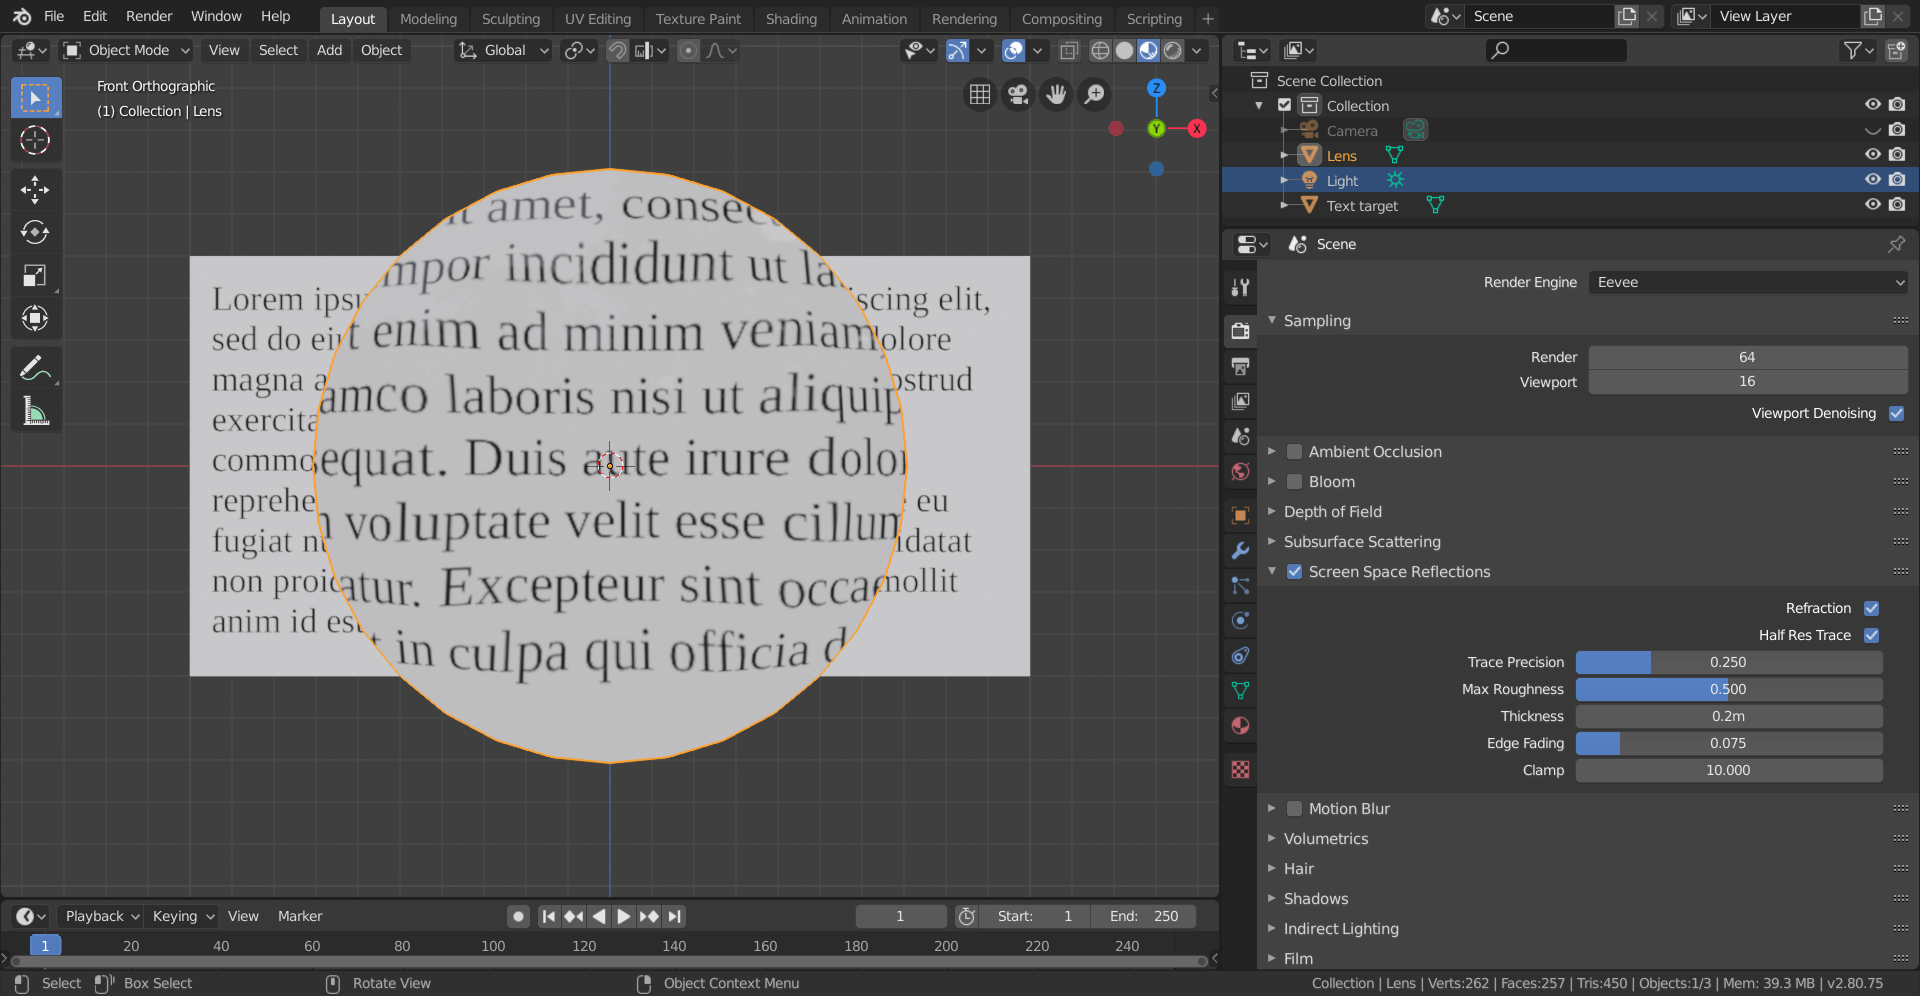This screenshot has height=996, width=1920.
Task: Click the outliner search field
Action: click(1556, 50)
